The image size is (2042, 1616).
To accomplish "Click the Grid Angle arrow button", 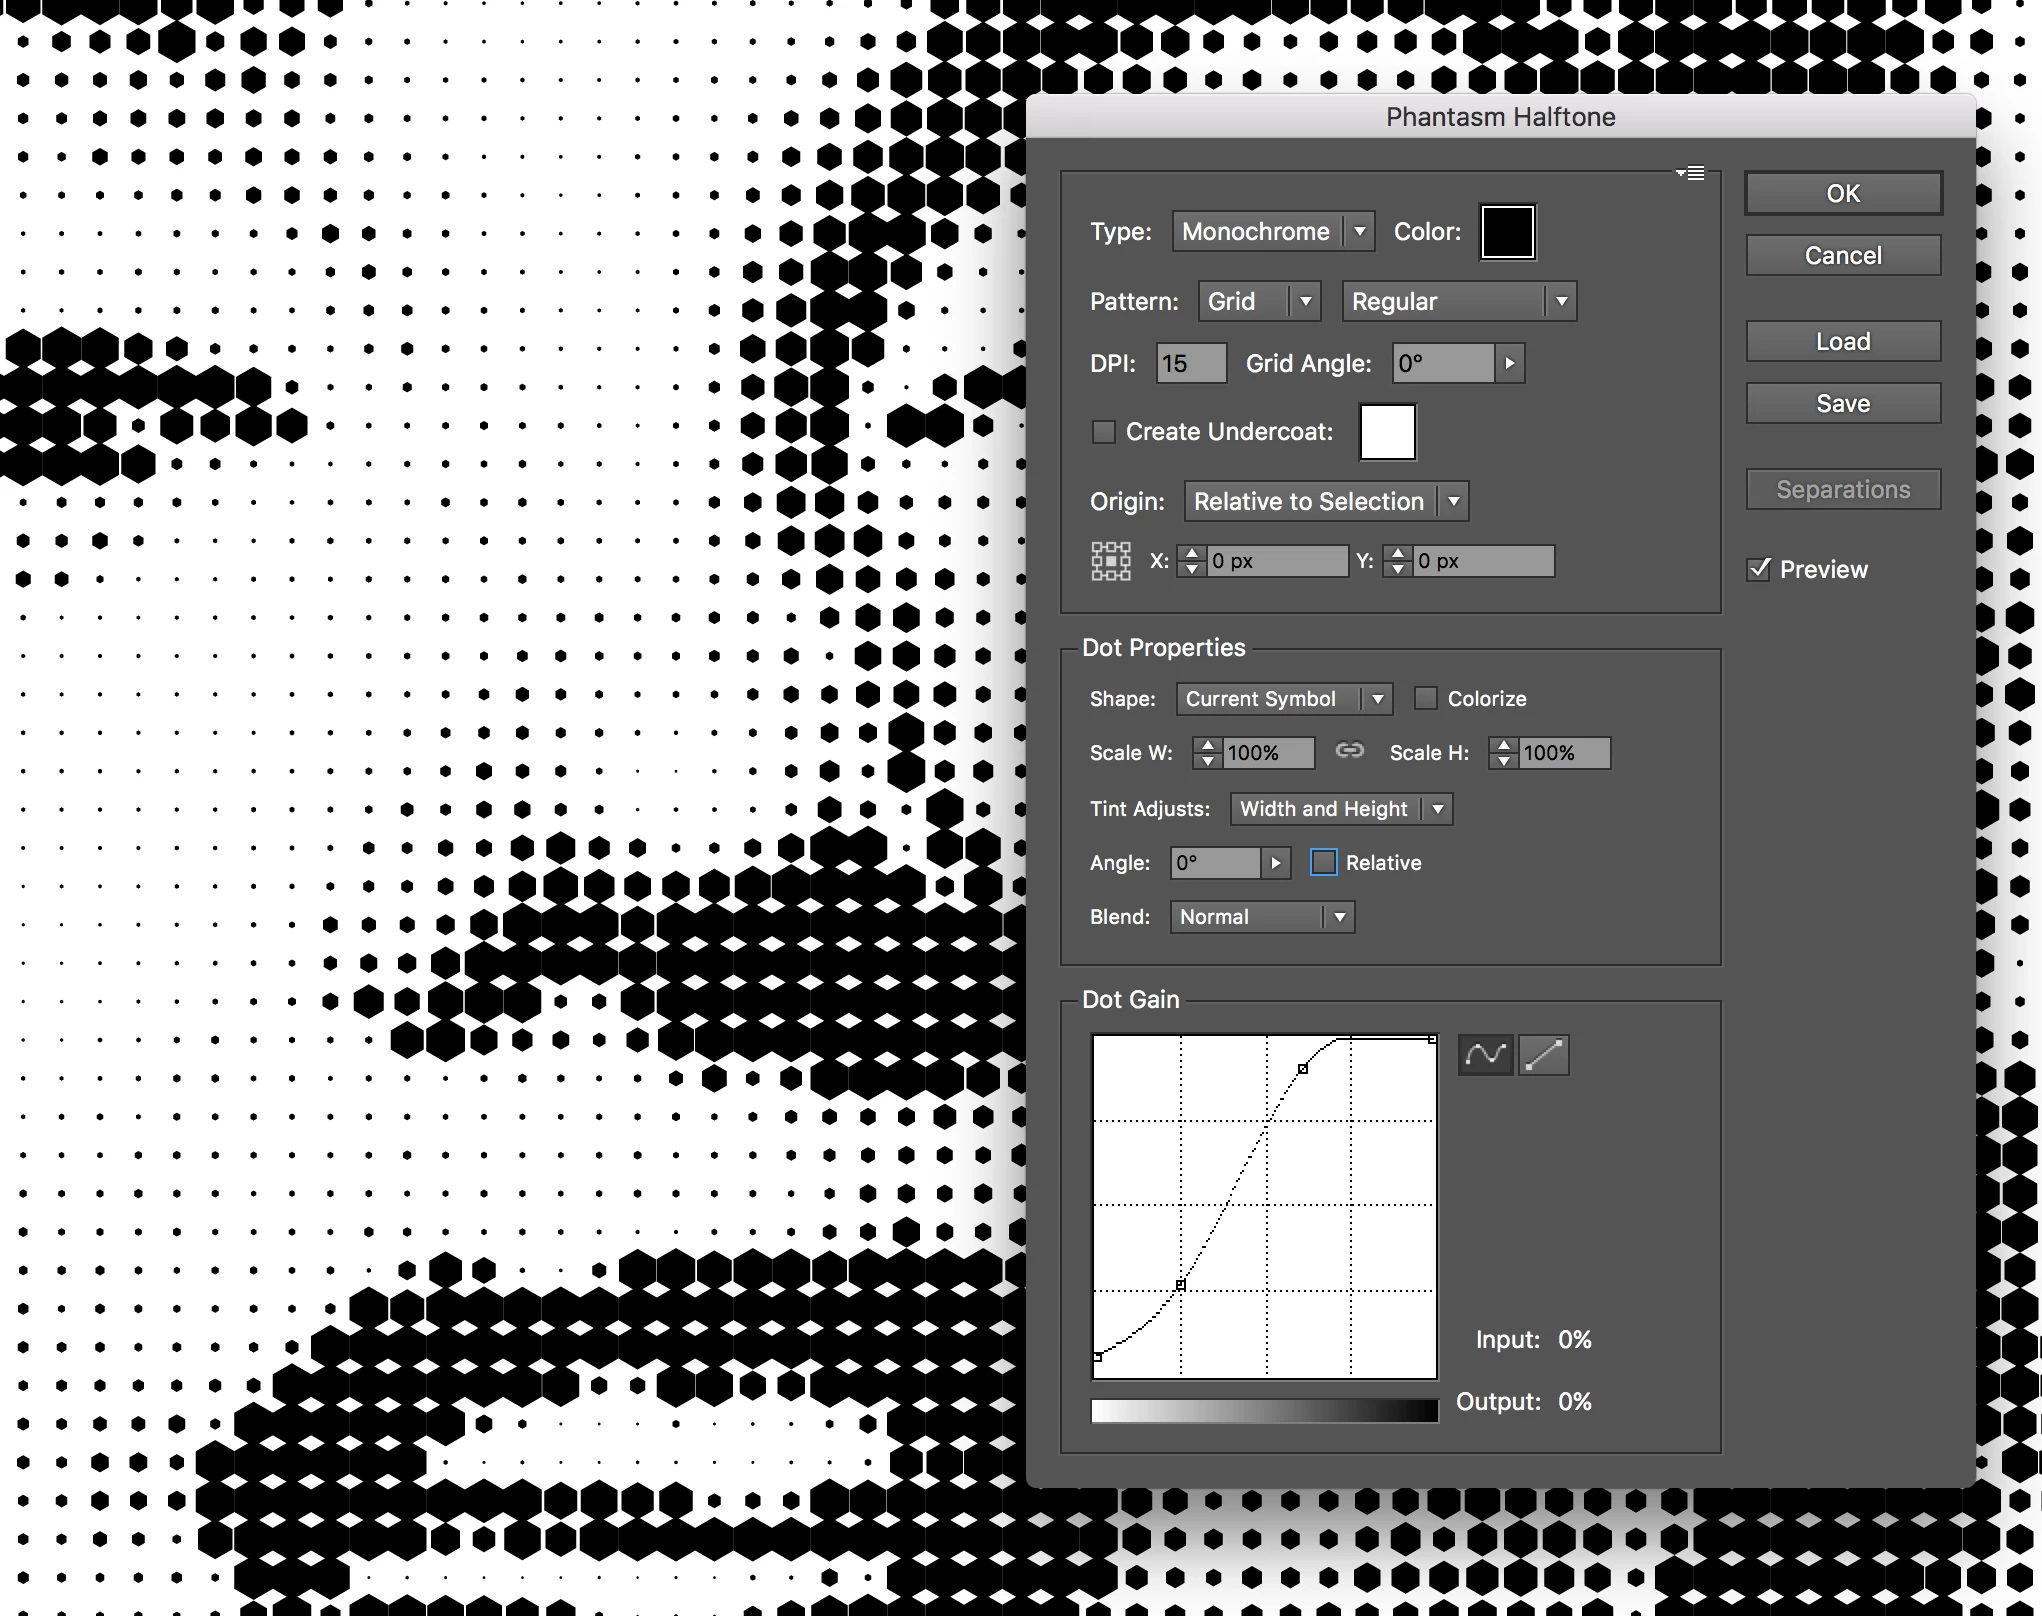I will (1510, 363).
